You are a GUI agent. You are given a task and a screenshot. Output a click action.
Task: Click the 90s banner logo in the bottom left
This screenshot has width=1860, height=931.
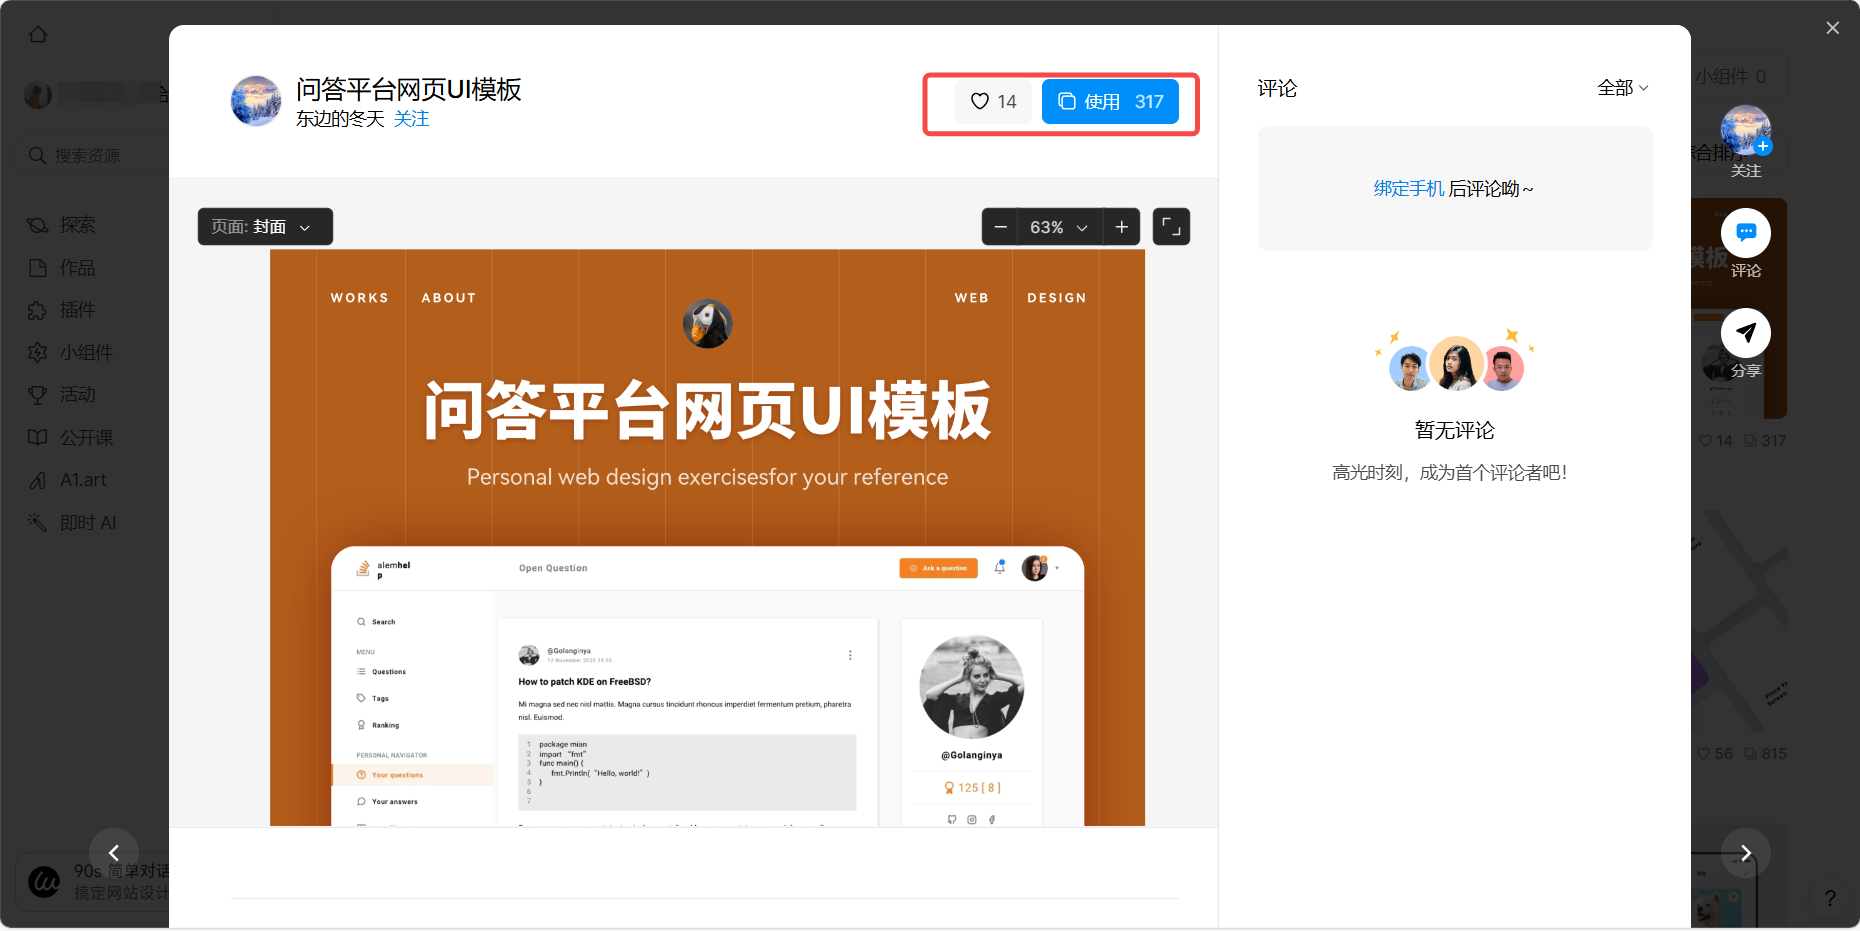(44, 882)
